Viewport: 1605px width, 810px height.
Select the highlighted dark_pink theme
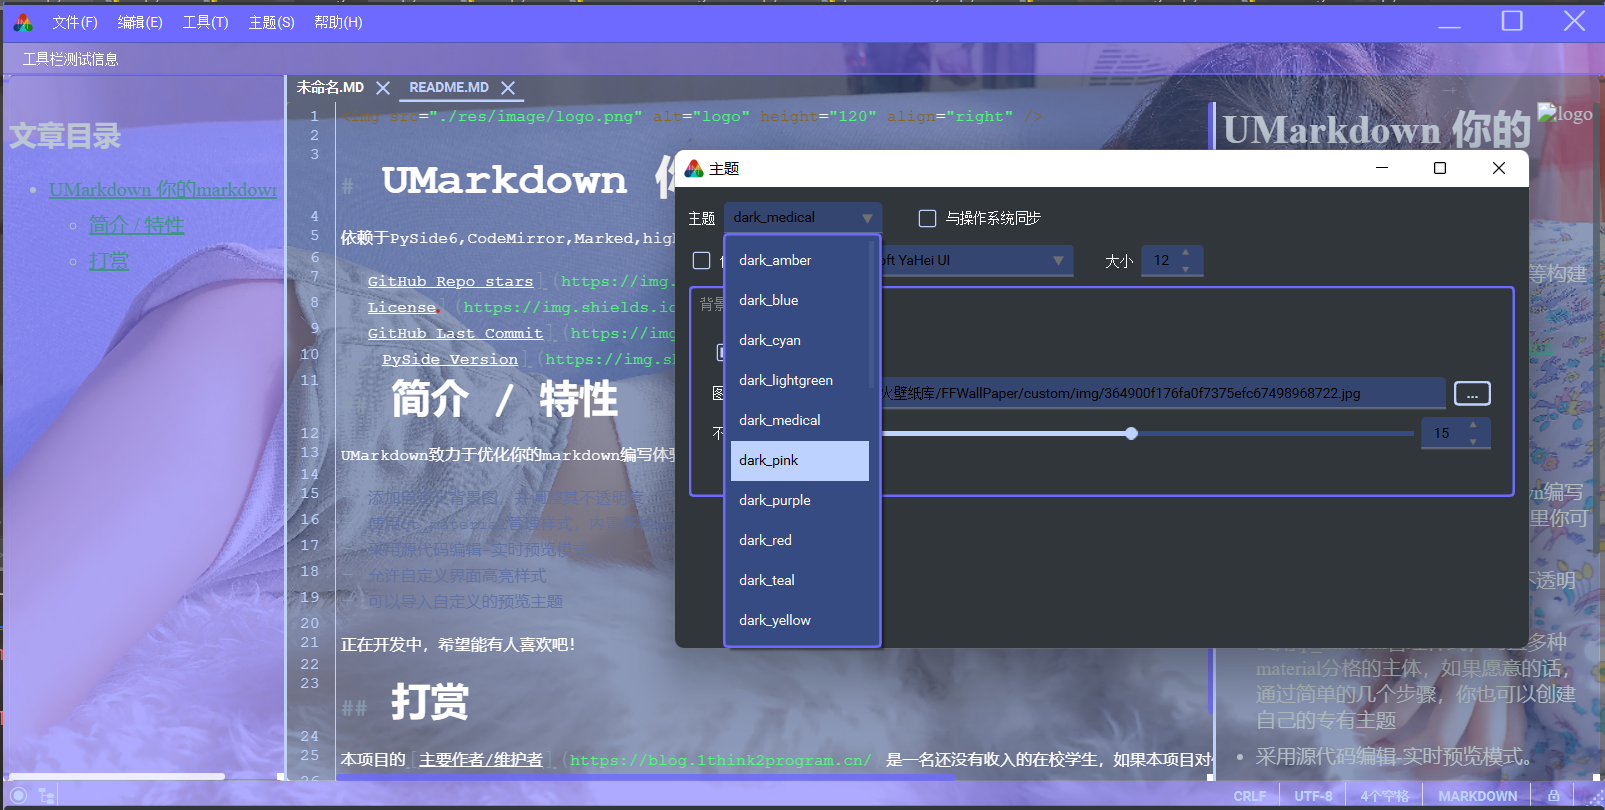(800, 460)
